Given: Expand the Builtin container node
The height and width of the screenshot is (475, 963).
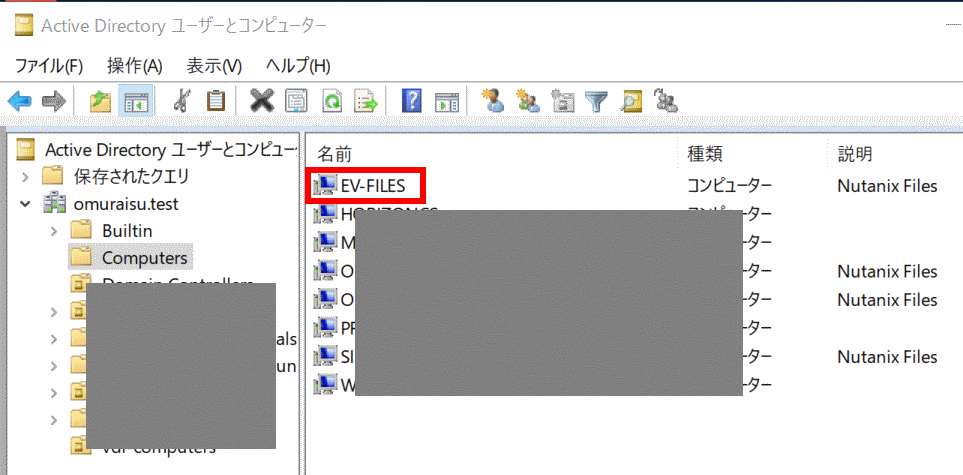Looking at the screenshot, I should [x=53, y=231].
